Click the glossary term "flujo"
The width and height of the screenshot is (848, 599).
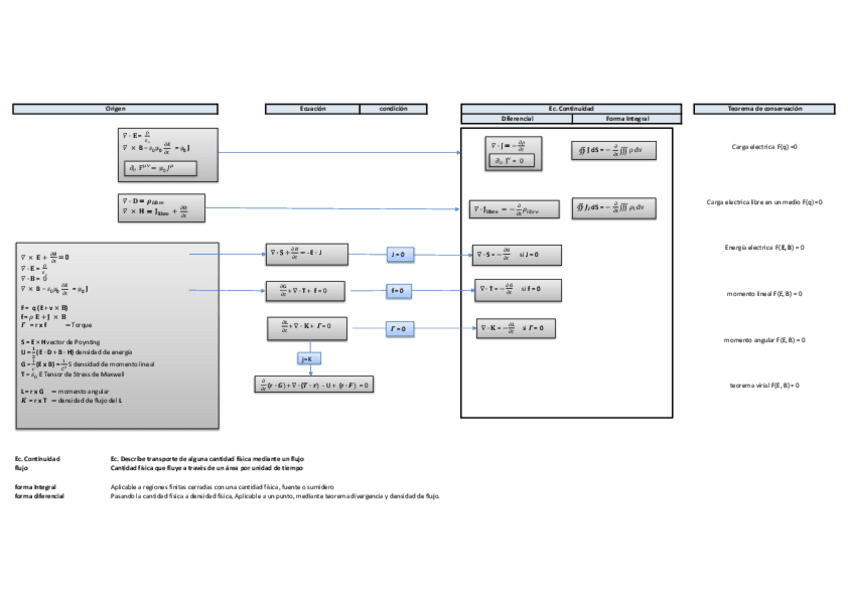[21, 468]
